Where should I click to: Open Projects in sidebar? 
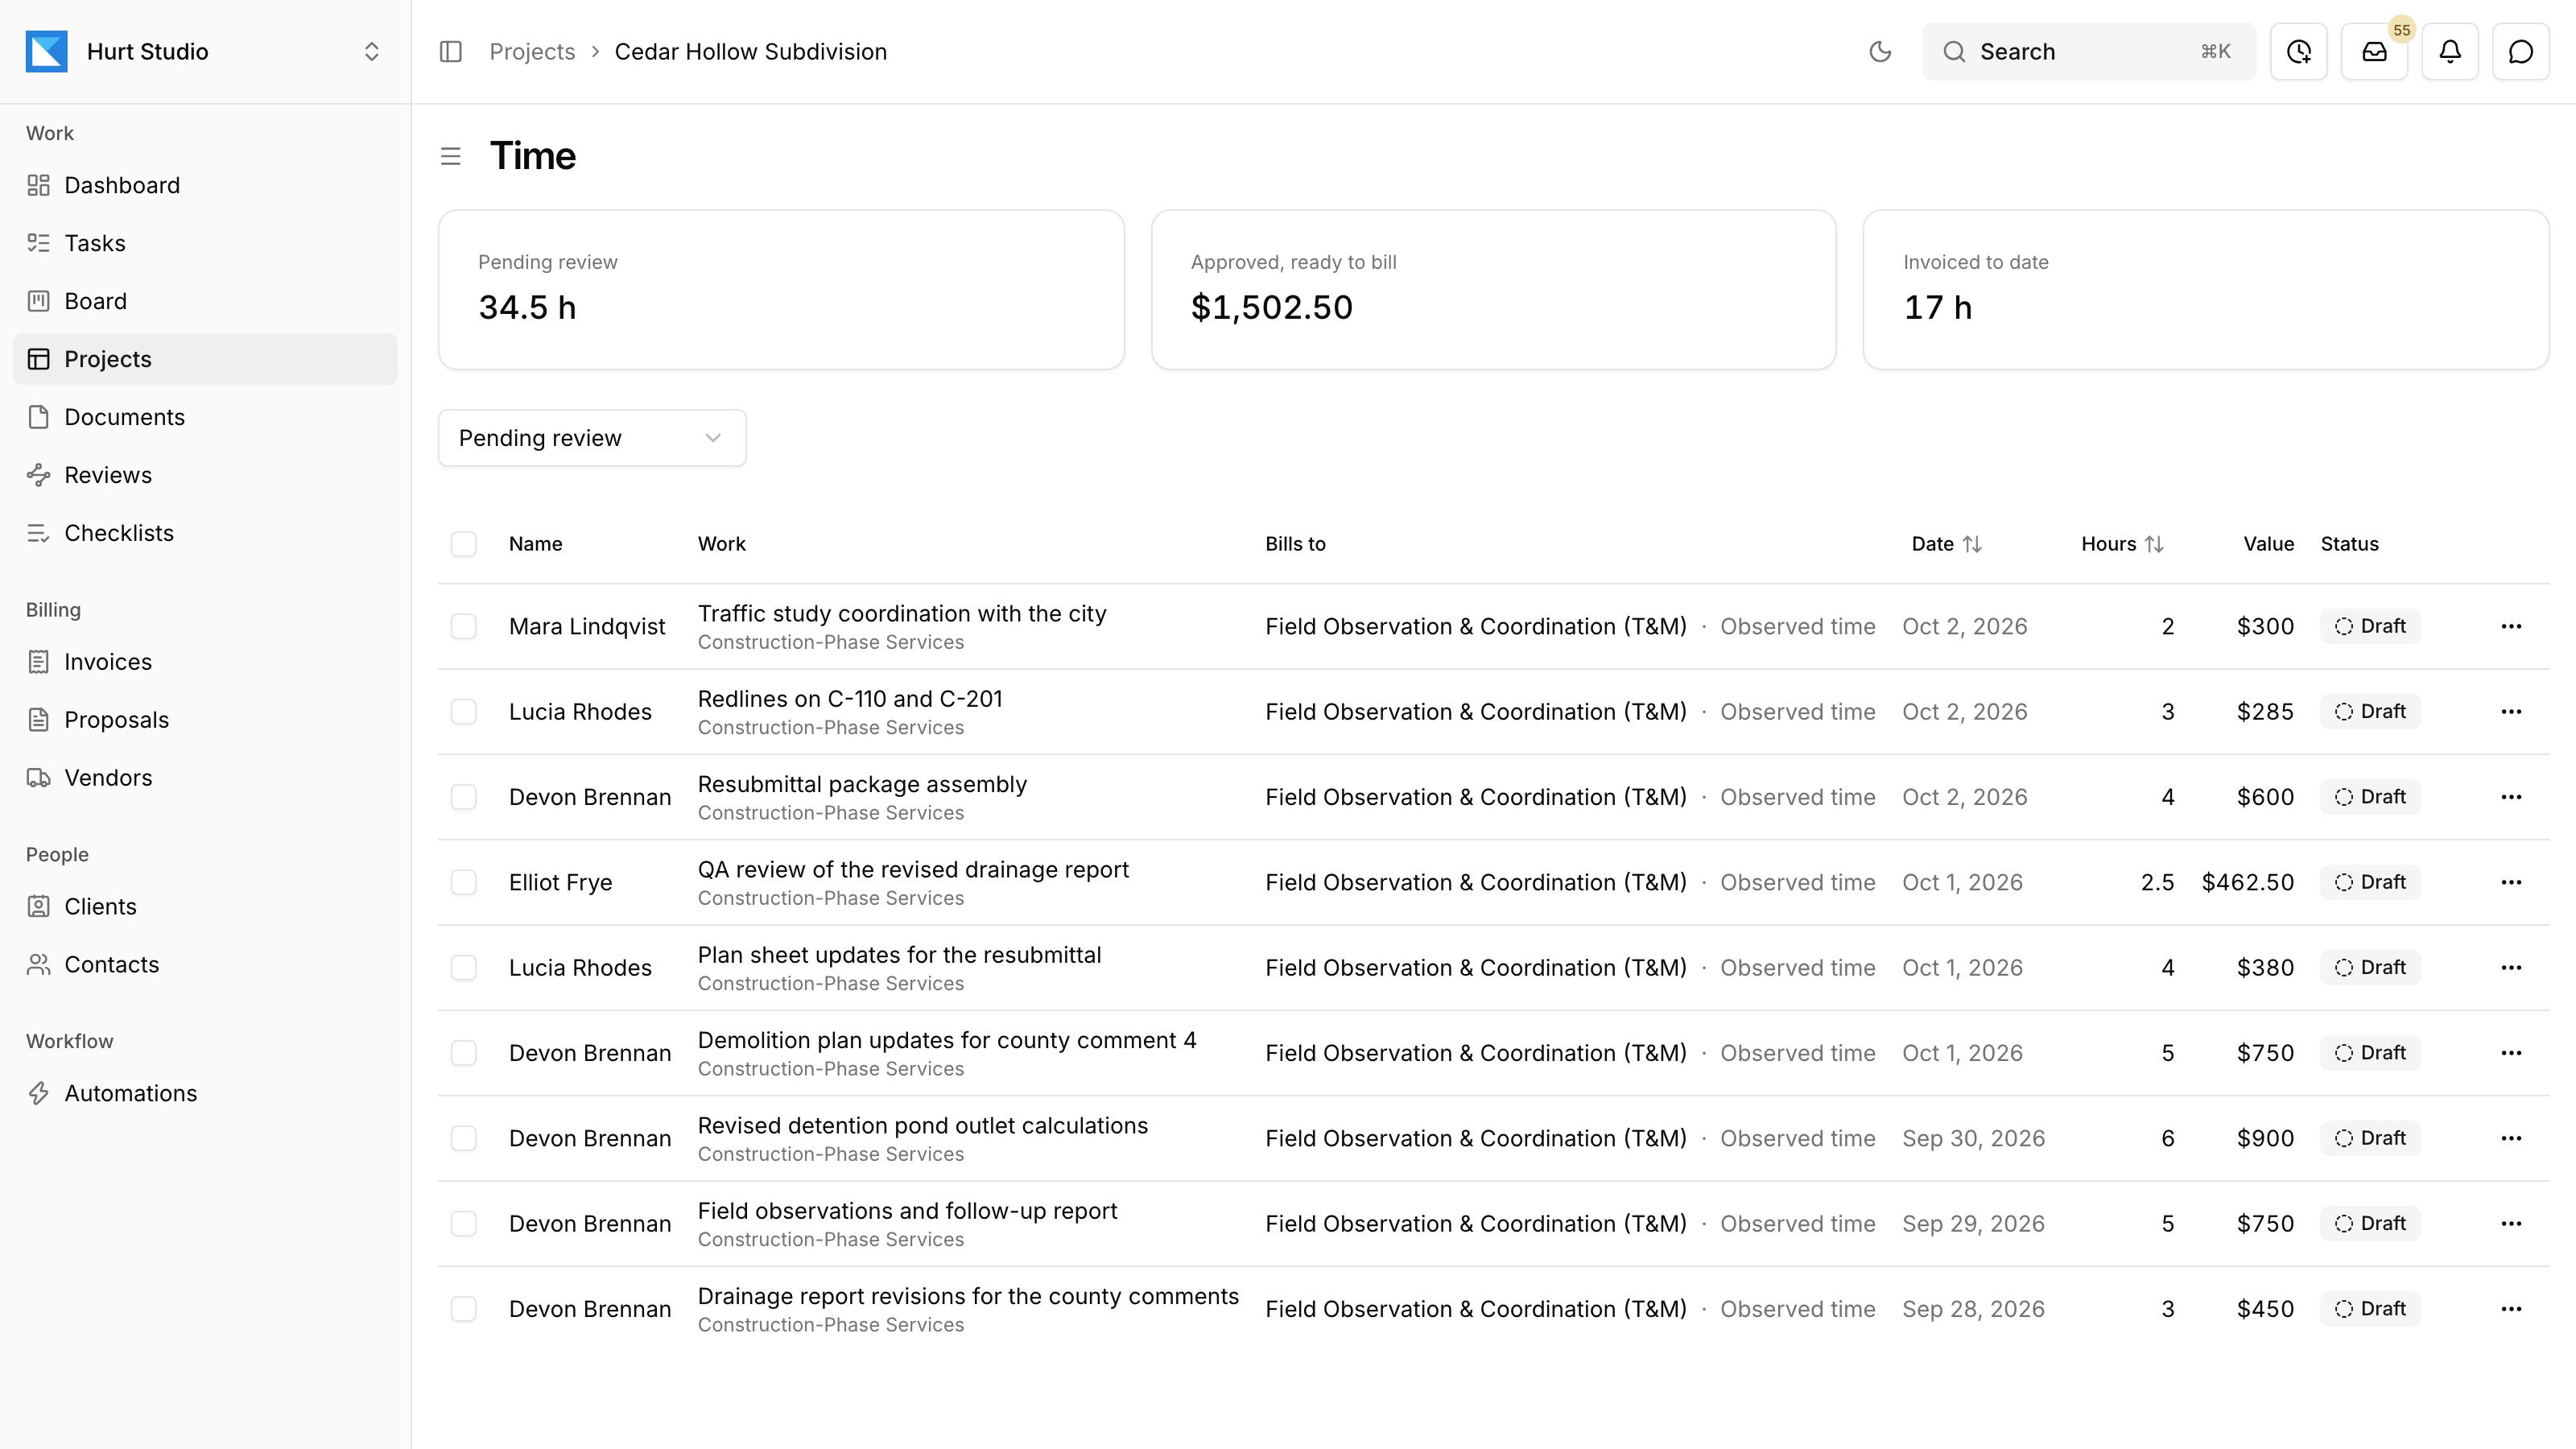pos(205,359)
